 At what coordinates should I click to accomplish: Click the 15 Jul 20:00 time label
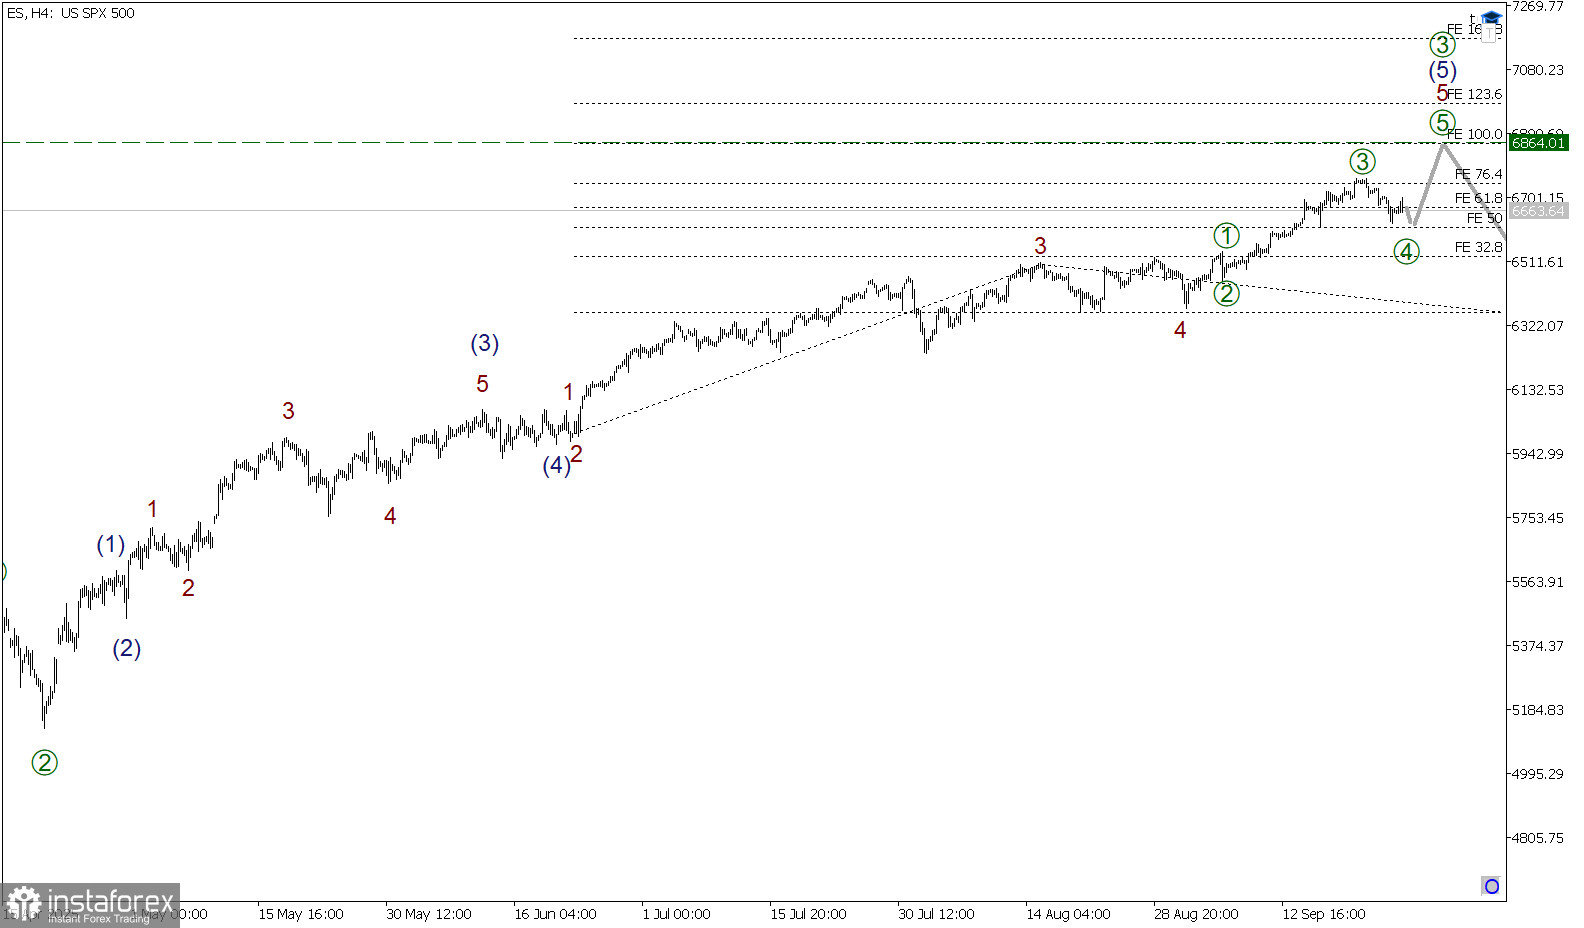808,914
